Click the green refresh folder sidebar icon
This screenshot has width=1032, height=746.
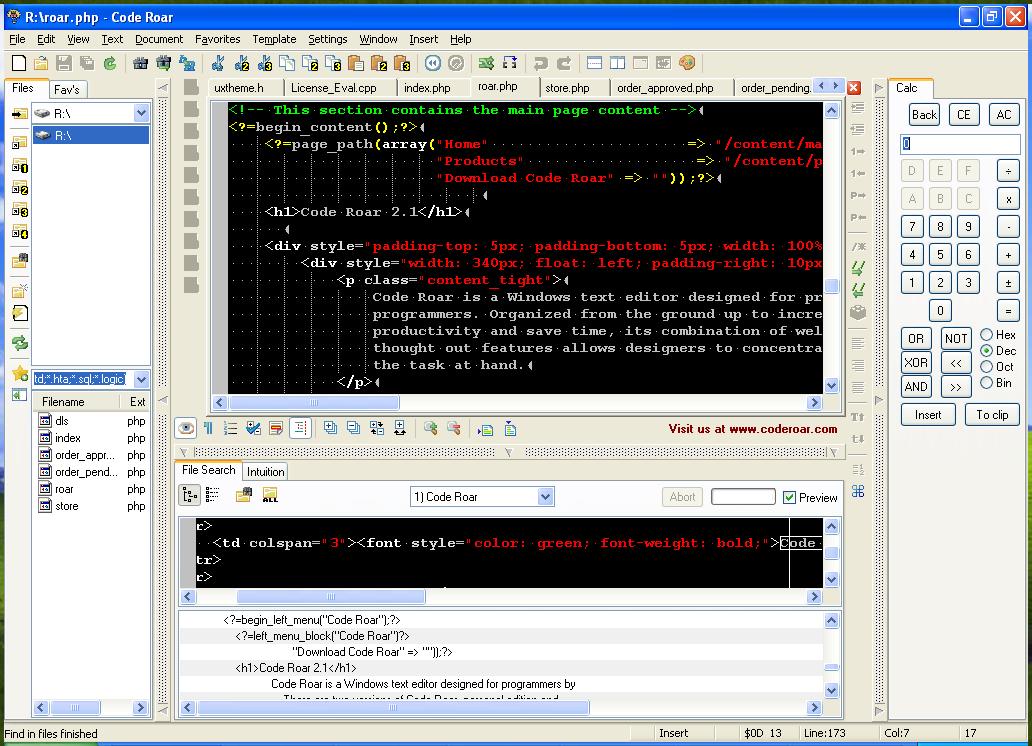point(20,342)
